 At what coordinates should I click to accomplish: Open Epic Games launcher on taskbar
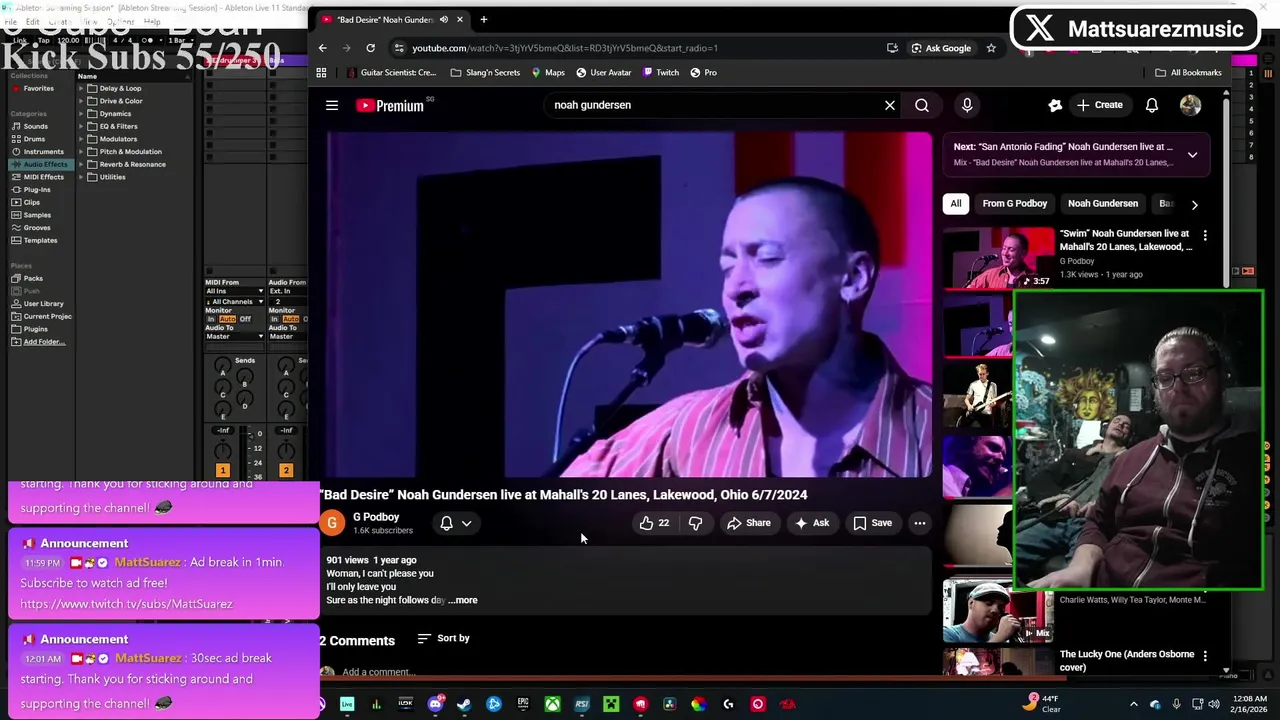tap(523, 704)
